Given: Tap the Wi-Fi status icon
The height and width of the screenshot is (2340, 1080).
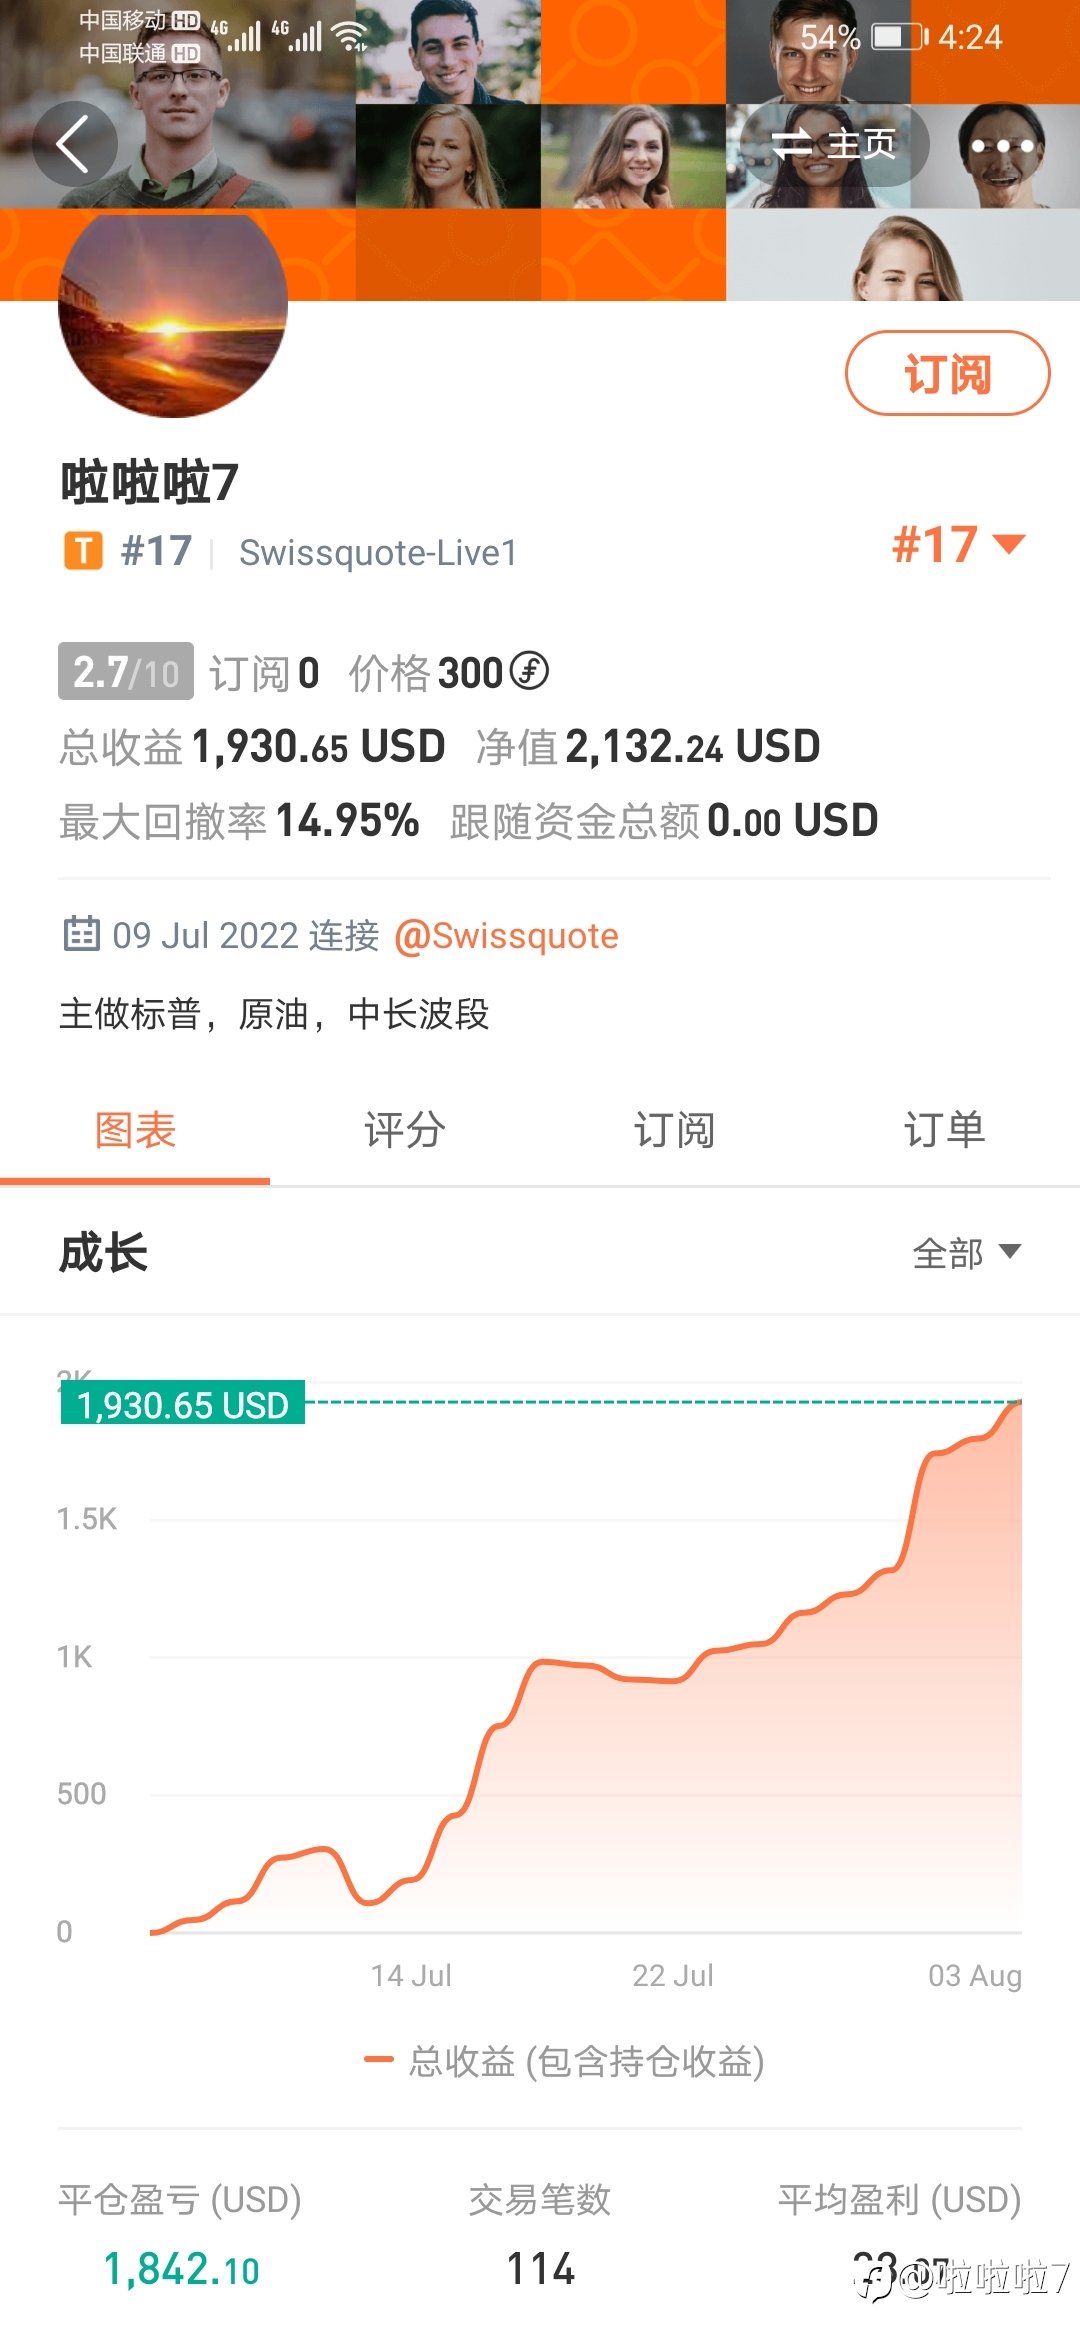Looking at the screenshot, I should (350, 37).
